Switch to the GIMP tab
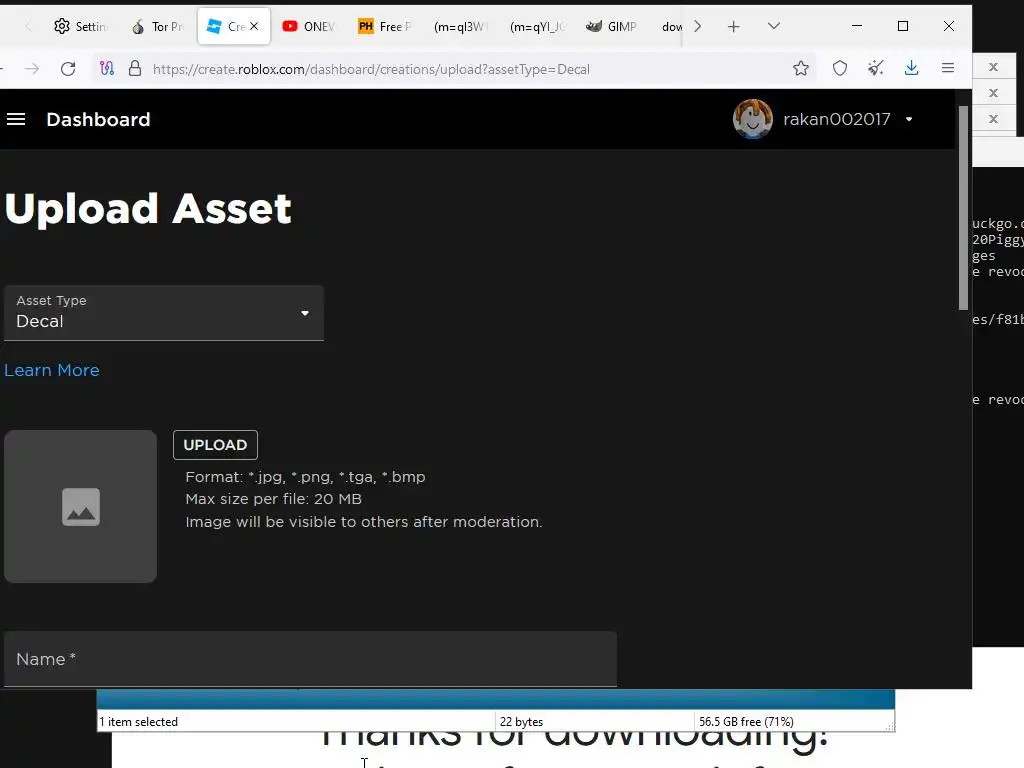The image size is (1024, 768). 611,27
